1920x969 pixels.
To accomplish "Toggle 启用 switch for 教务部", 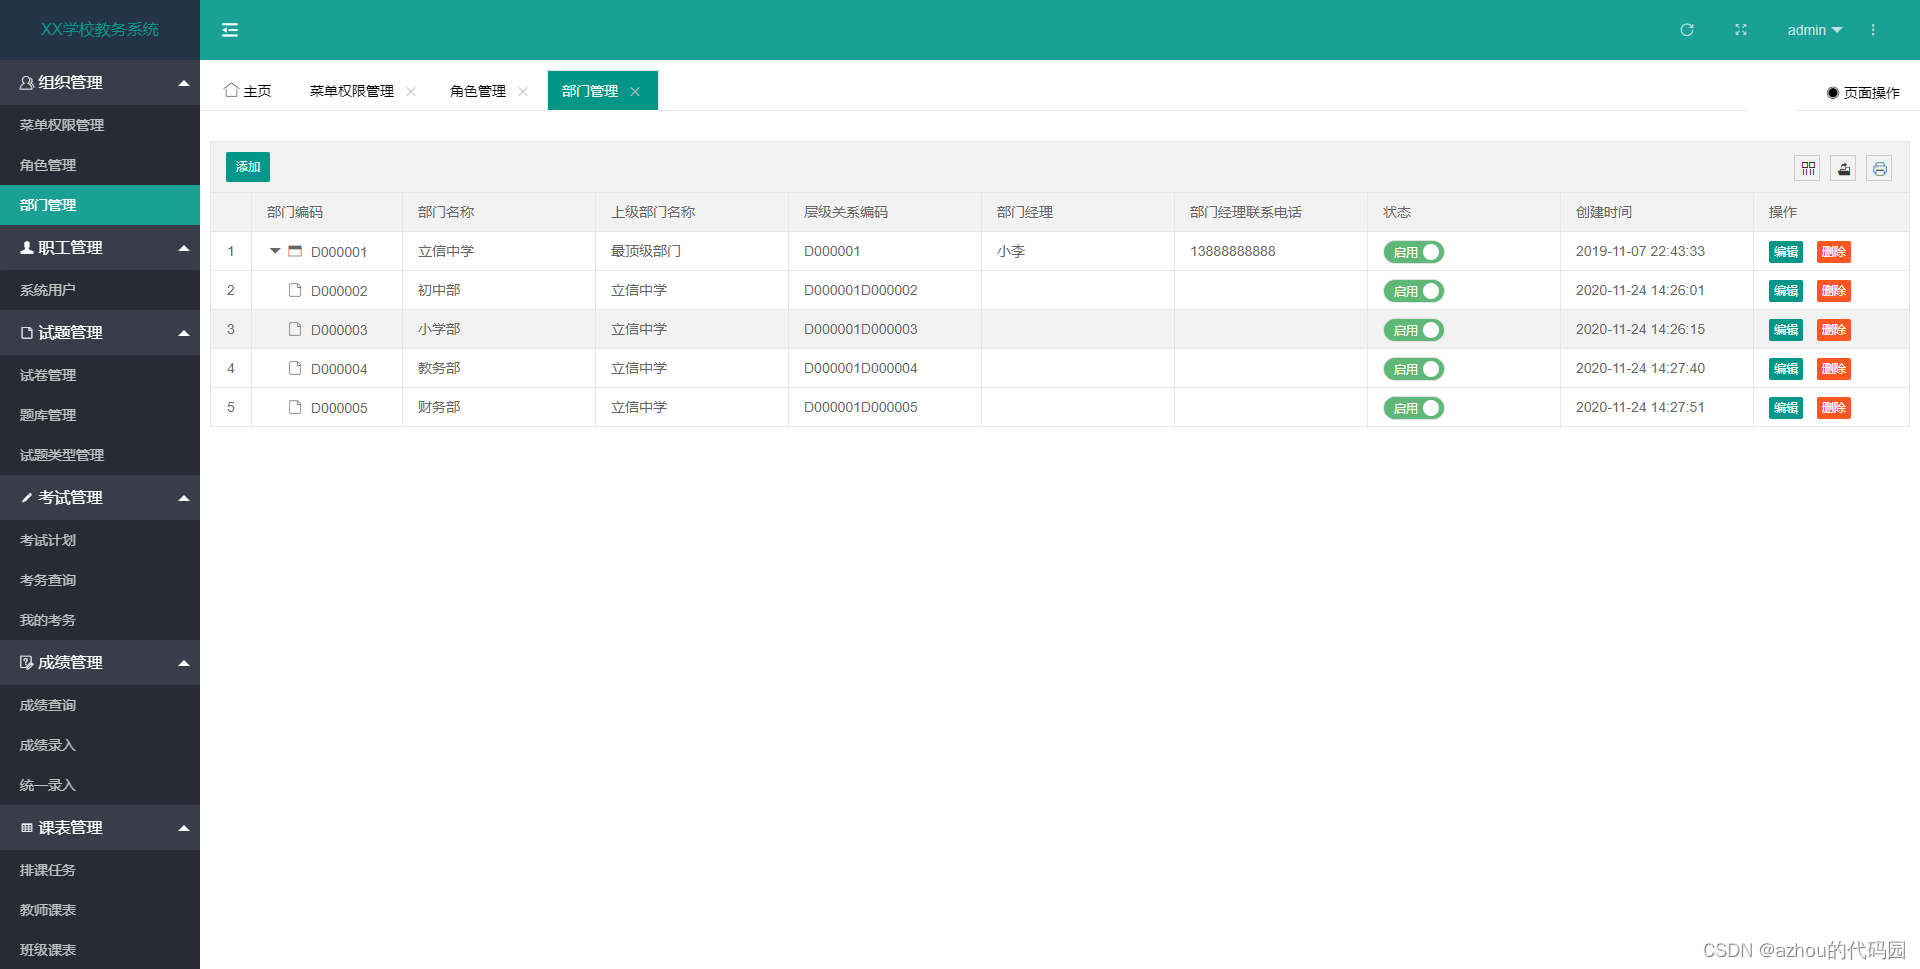I will tap(1414, 369).
